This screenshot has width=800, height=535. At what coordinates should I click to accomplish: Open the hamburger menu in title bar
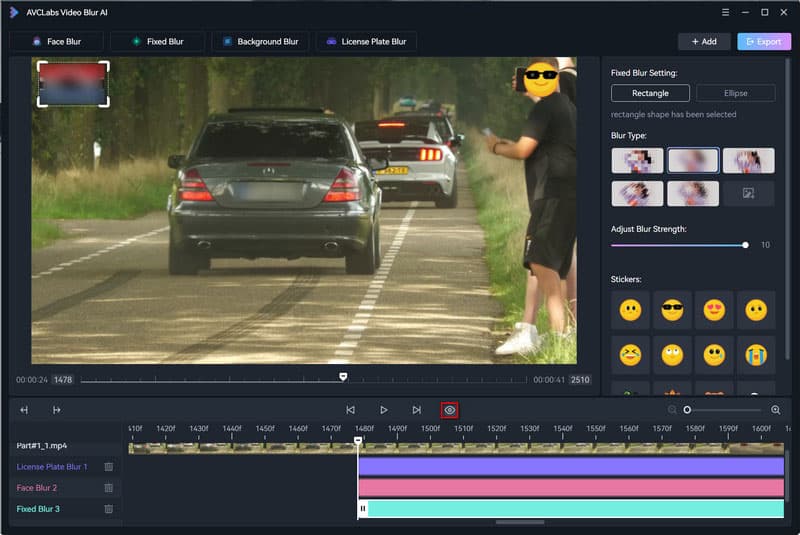[725, 12]
